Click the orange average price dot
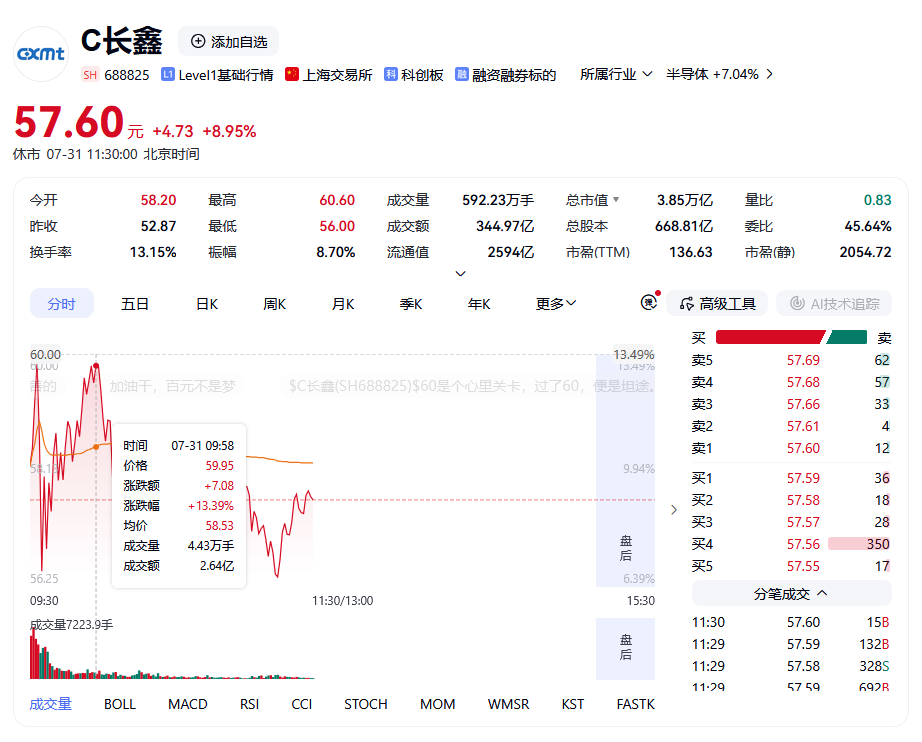Screen dimensions: 922x742 point(96,447)
